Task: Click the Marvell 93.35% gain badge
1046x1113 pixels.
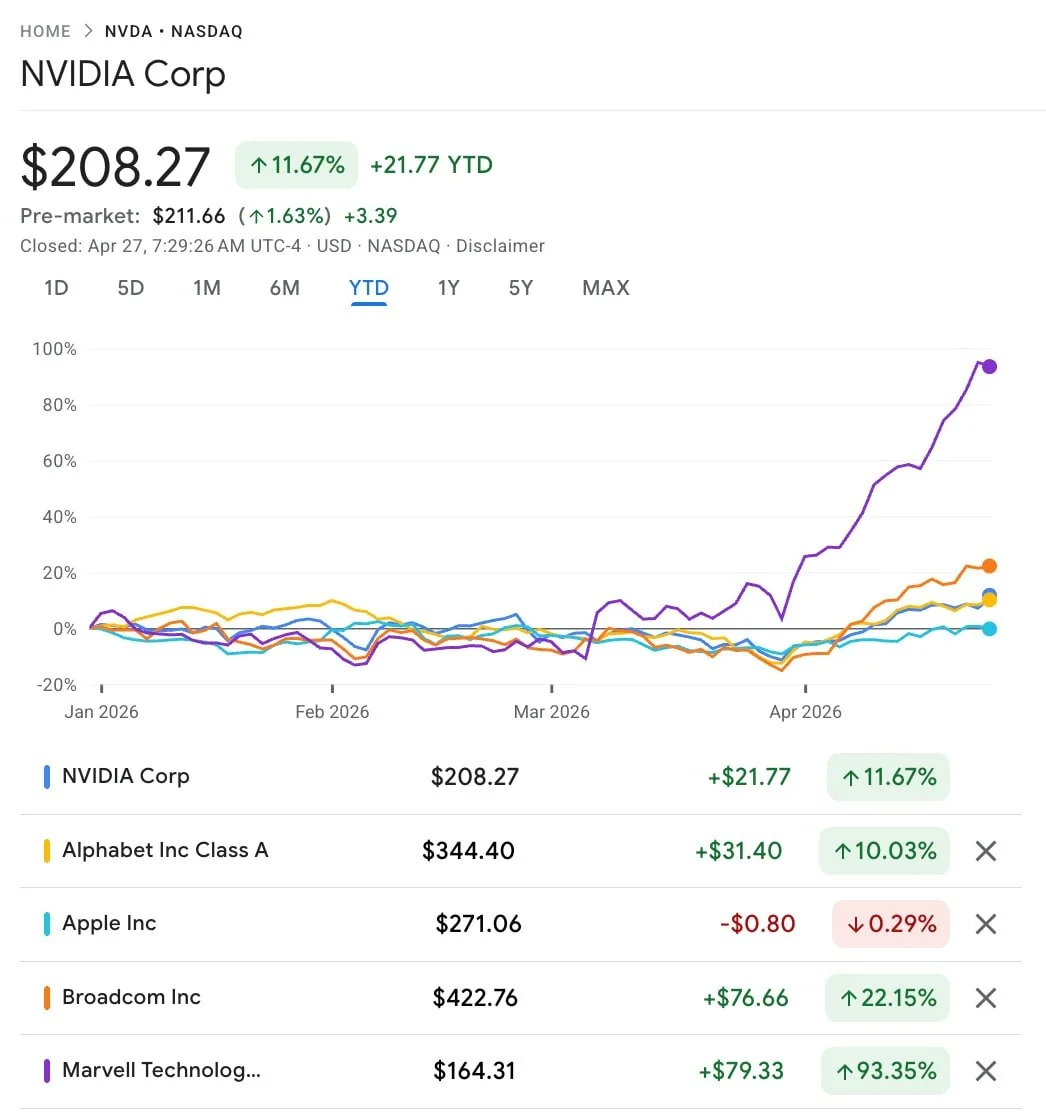Action: coord(886,1071)
